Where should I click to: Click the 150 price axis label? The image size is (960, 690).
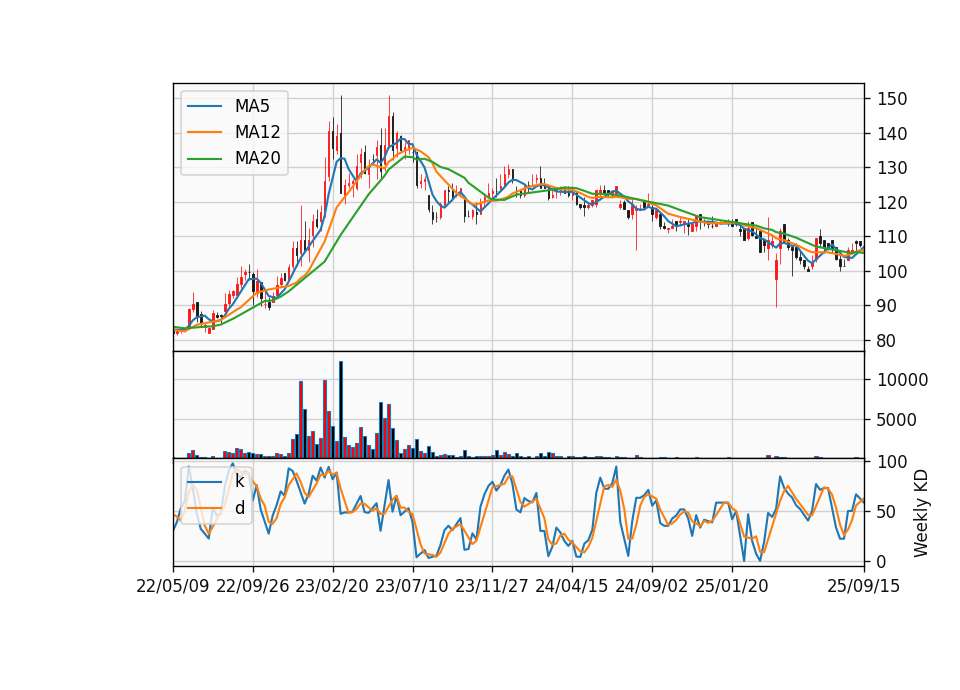coord(892,99)
